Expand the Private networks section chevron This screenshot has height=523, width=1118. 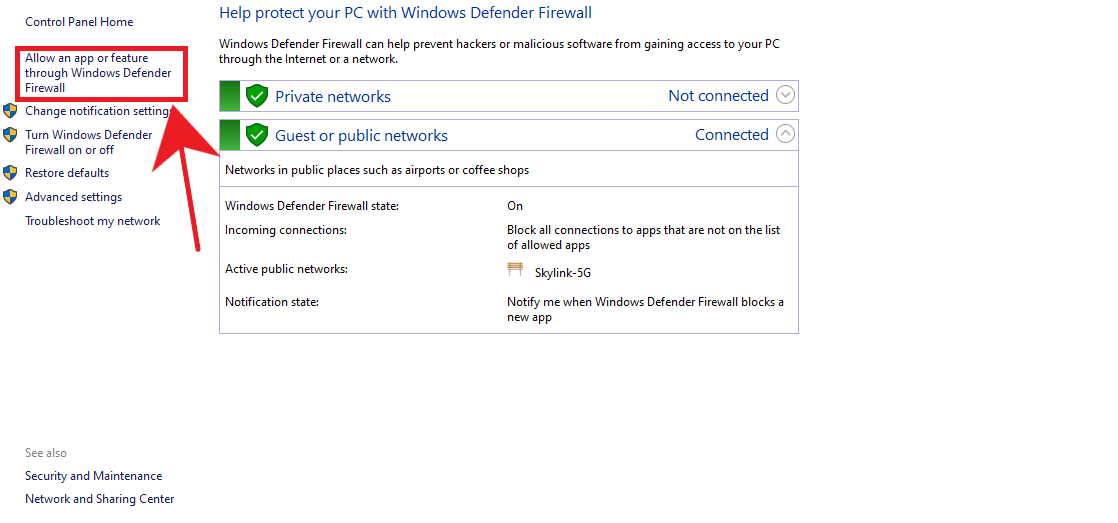click(786, 96)
